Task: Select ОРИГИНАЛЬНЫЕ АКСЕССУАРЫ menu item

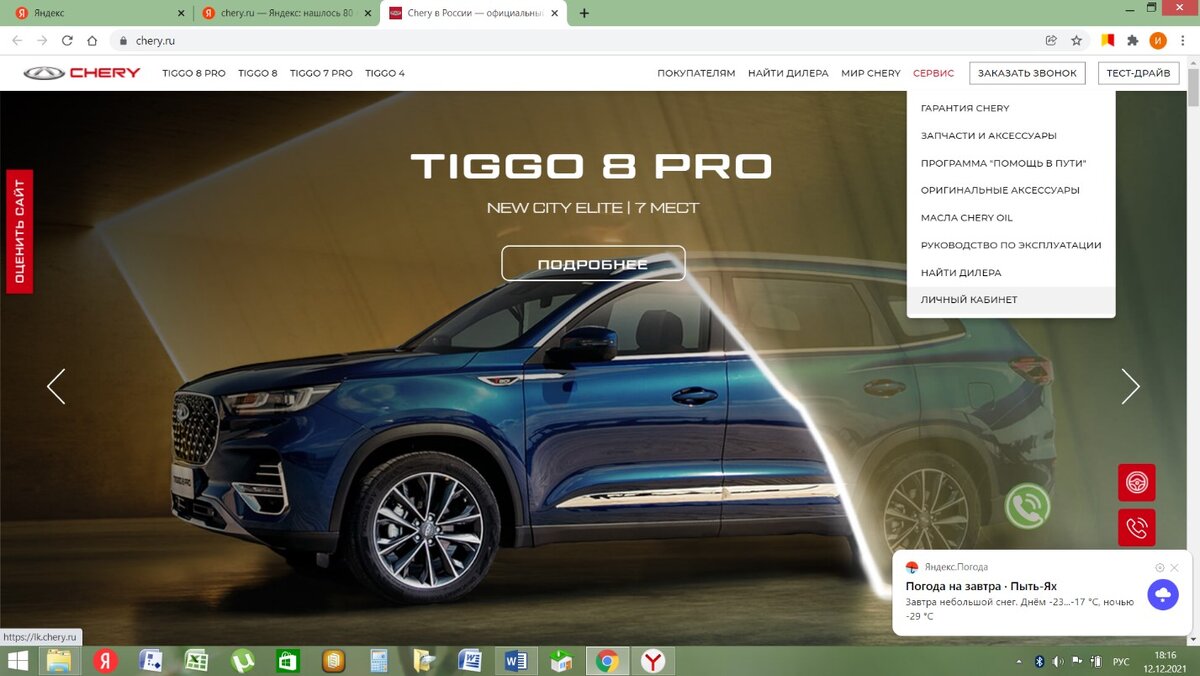Action: (x=1011, y=190)
